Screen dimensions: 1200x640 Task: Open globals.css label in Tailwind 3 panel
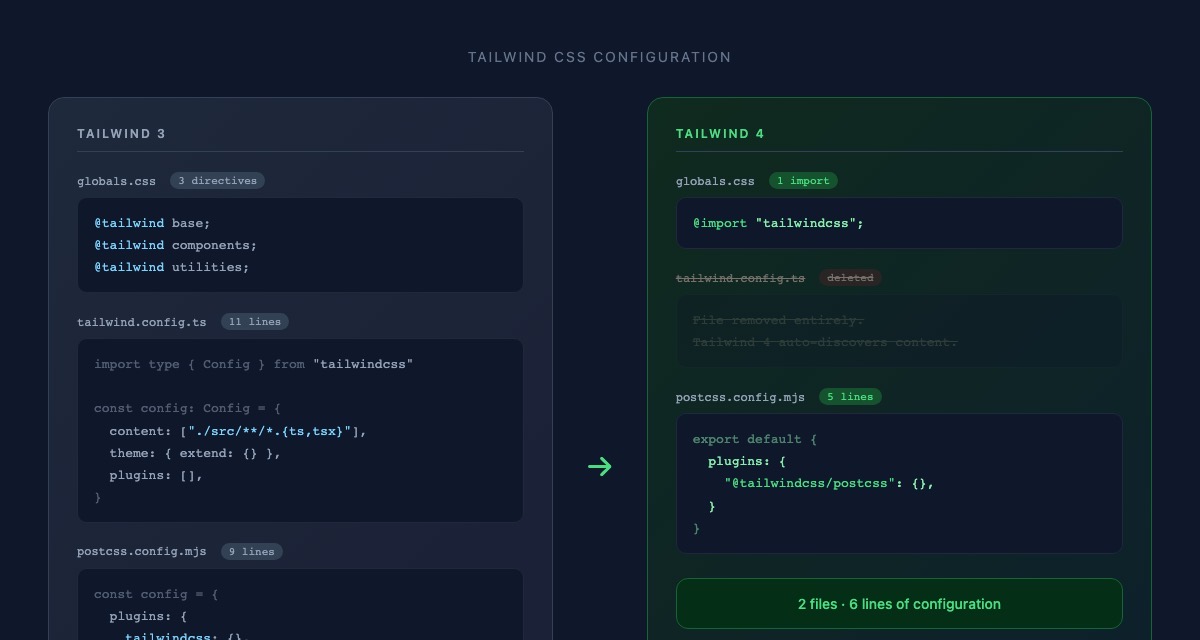pyautogui.click(x=117, y=181)
